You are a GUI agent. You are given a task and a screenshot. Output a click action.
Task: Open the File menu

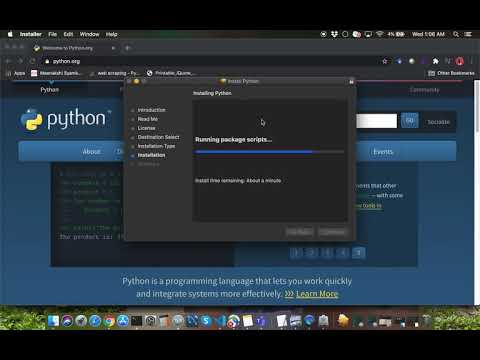[53, 34]
